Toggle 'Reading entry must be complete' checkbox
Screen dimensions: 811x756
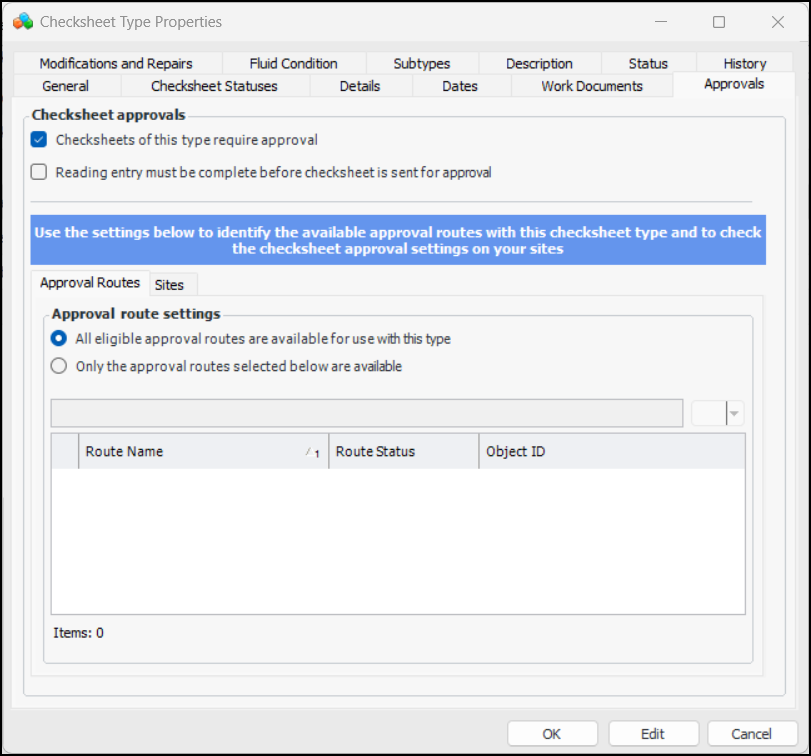point(39,172)
